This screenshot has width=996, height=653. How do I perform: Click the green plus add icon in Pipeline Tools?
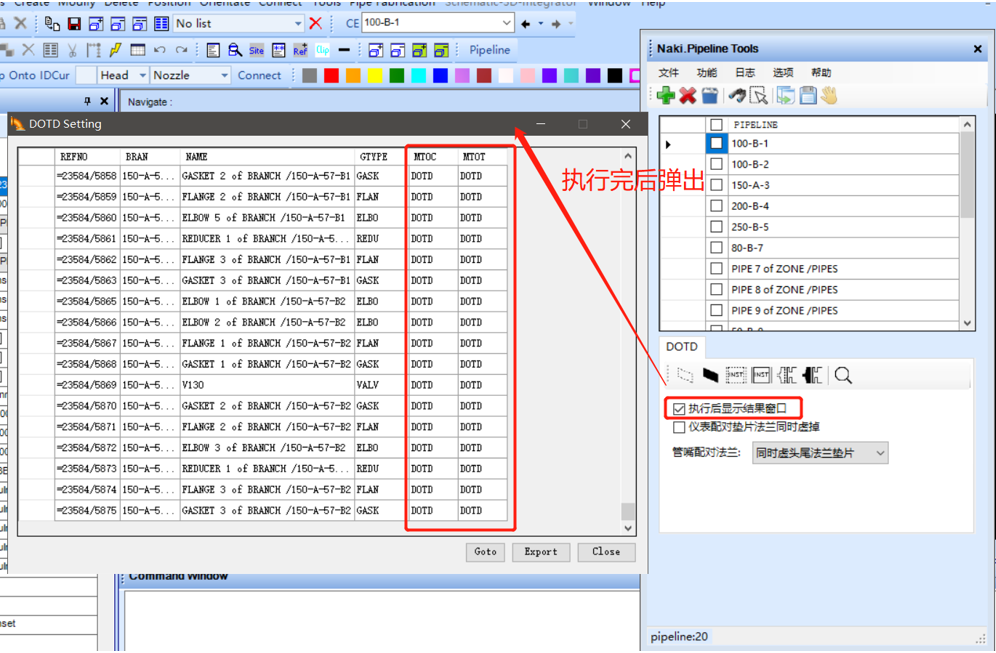point(666,95)
